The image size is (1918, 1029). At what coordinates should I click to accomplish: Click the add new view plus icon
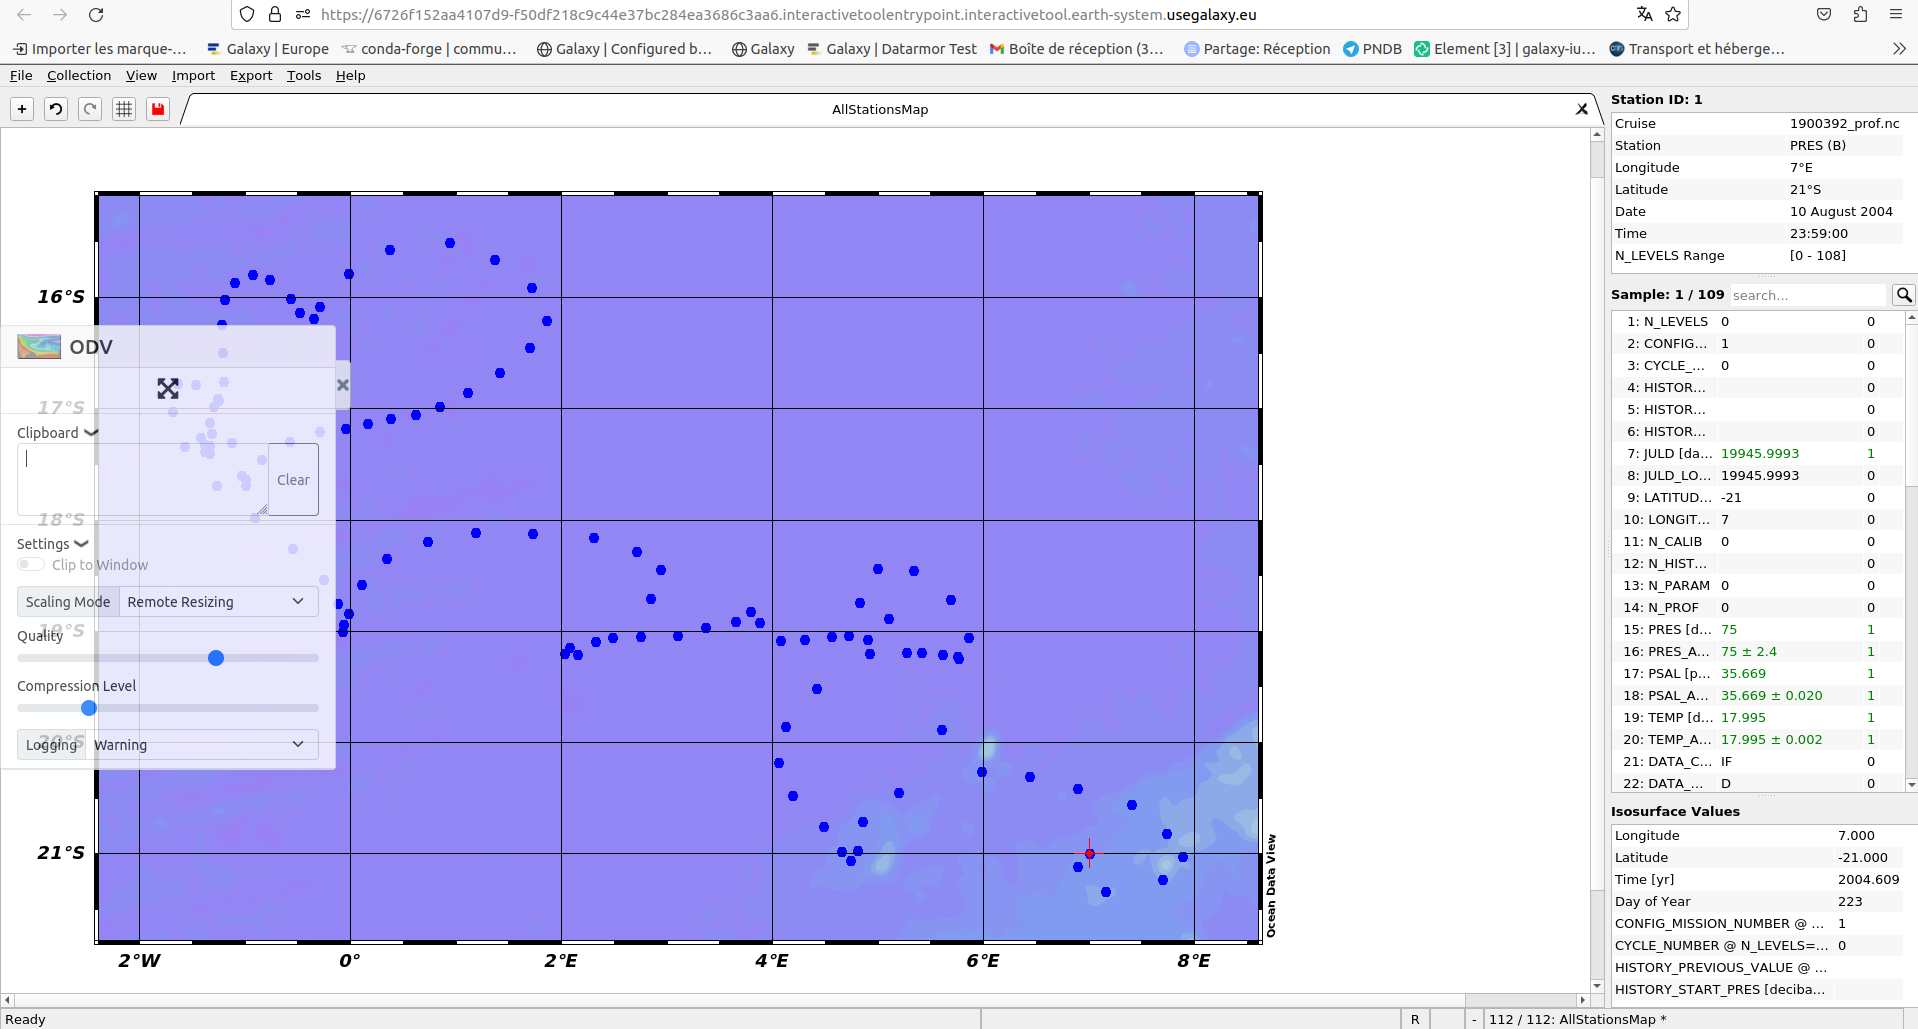(22, 109)
